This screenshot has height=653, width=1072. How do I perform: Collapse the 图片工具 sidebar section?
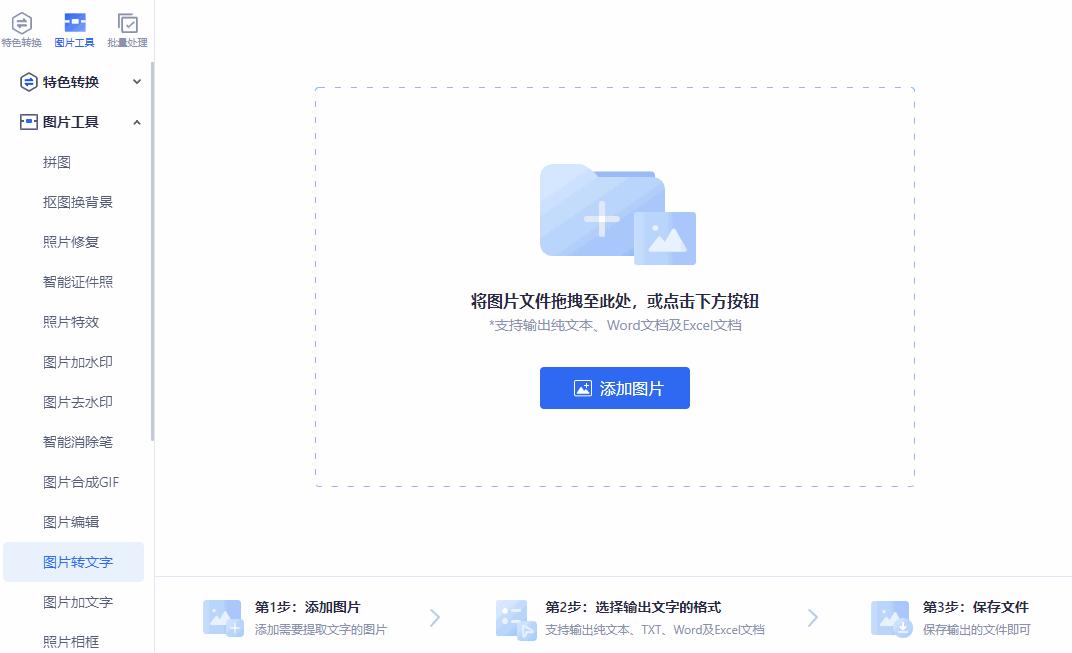tap(137, 121)
